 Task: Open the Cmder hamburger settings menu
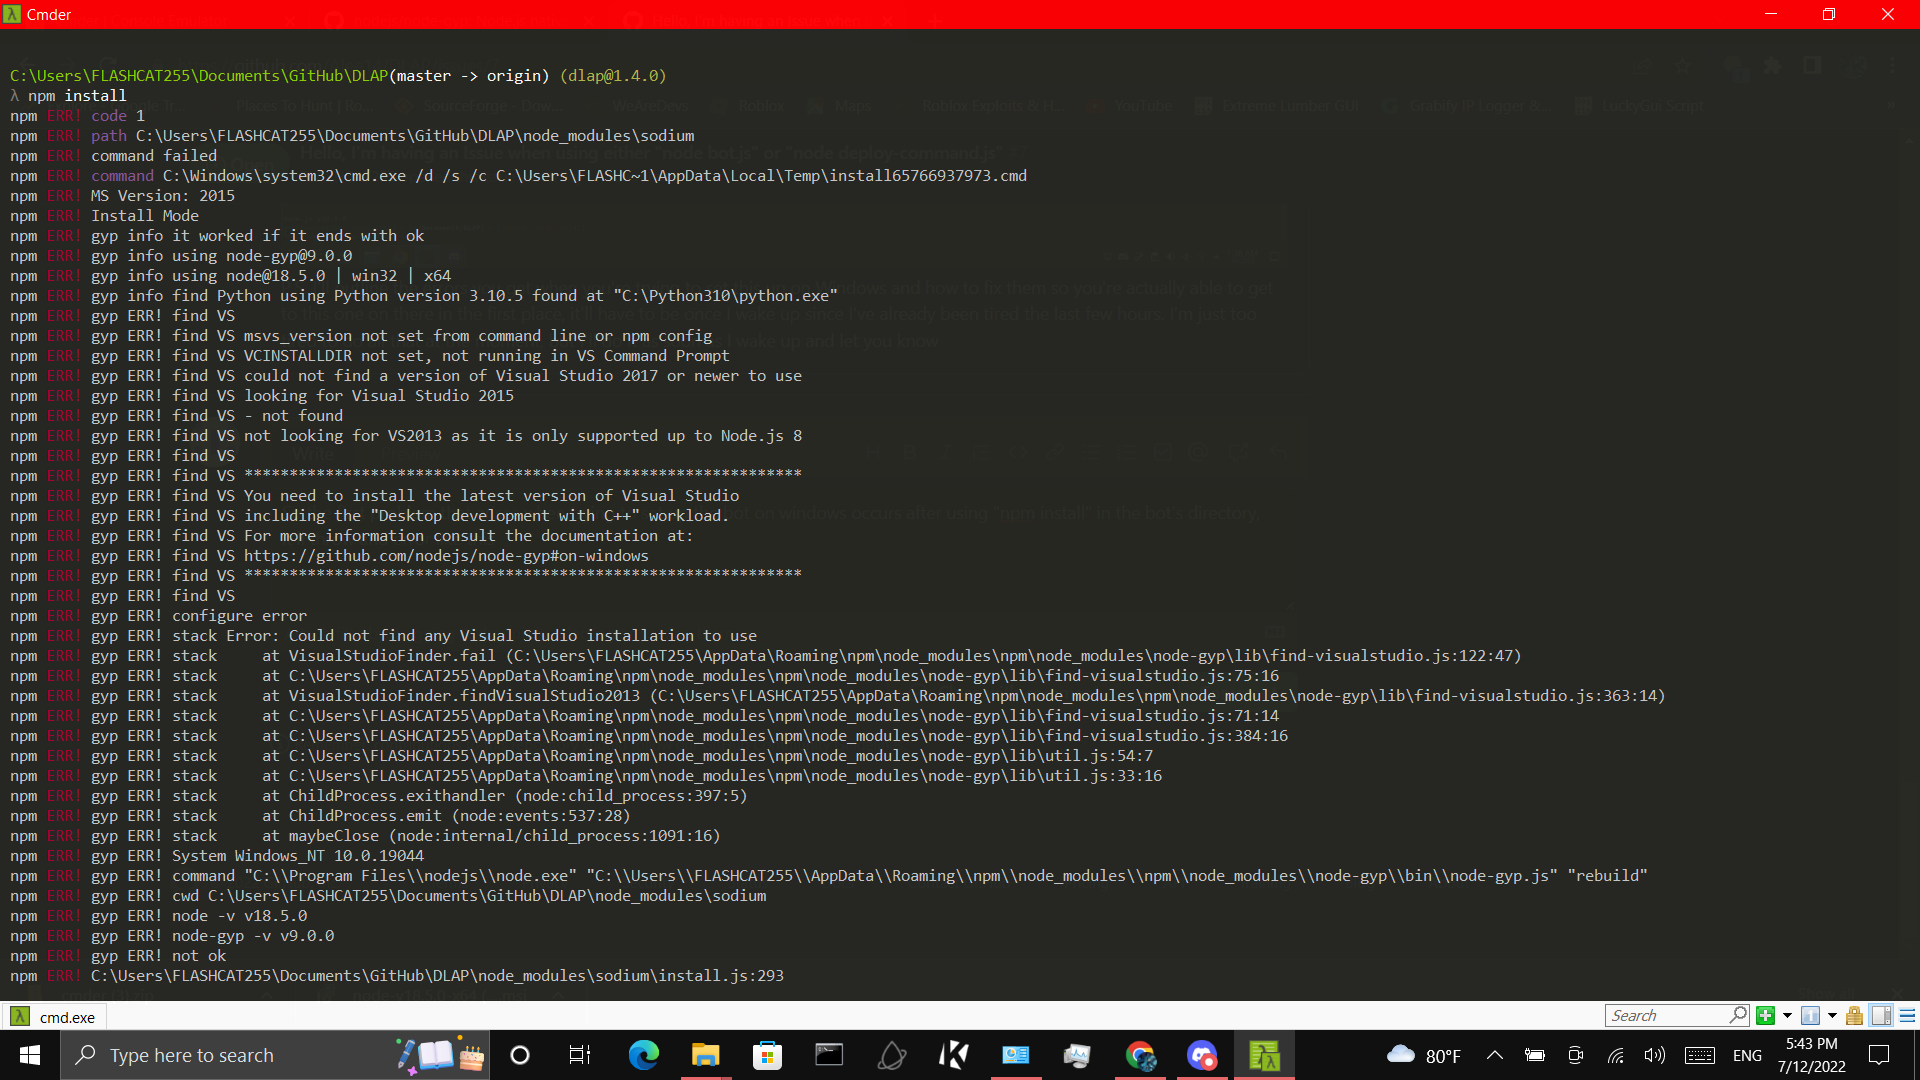[1907, 1016]
